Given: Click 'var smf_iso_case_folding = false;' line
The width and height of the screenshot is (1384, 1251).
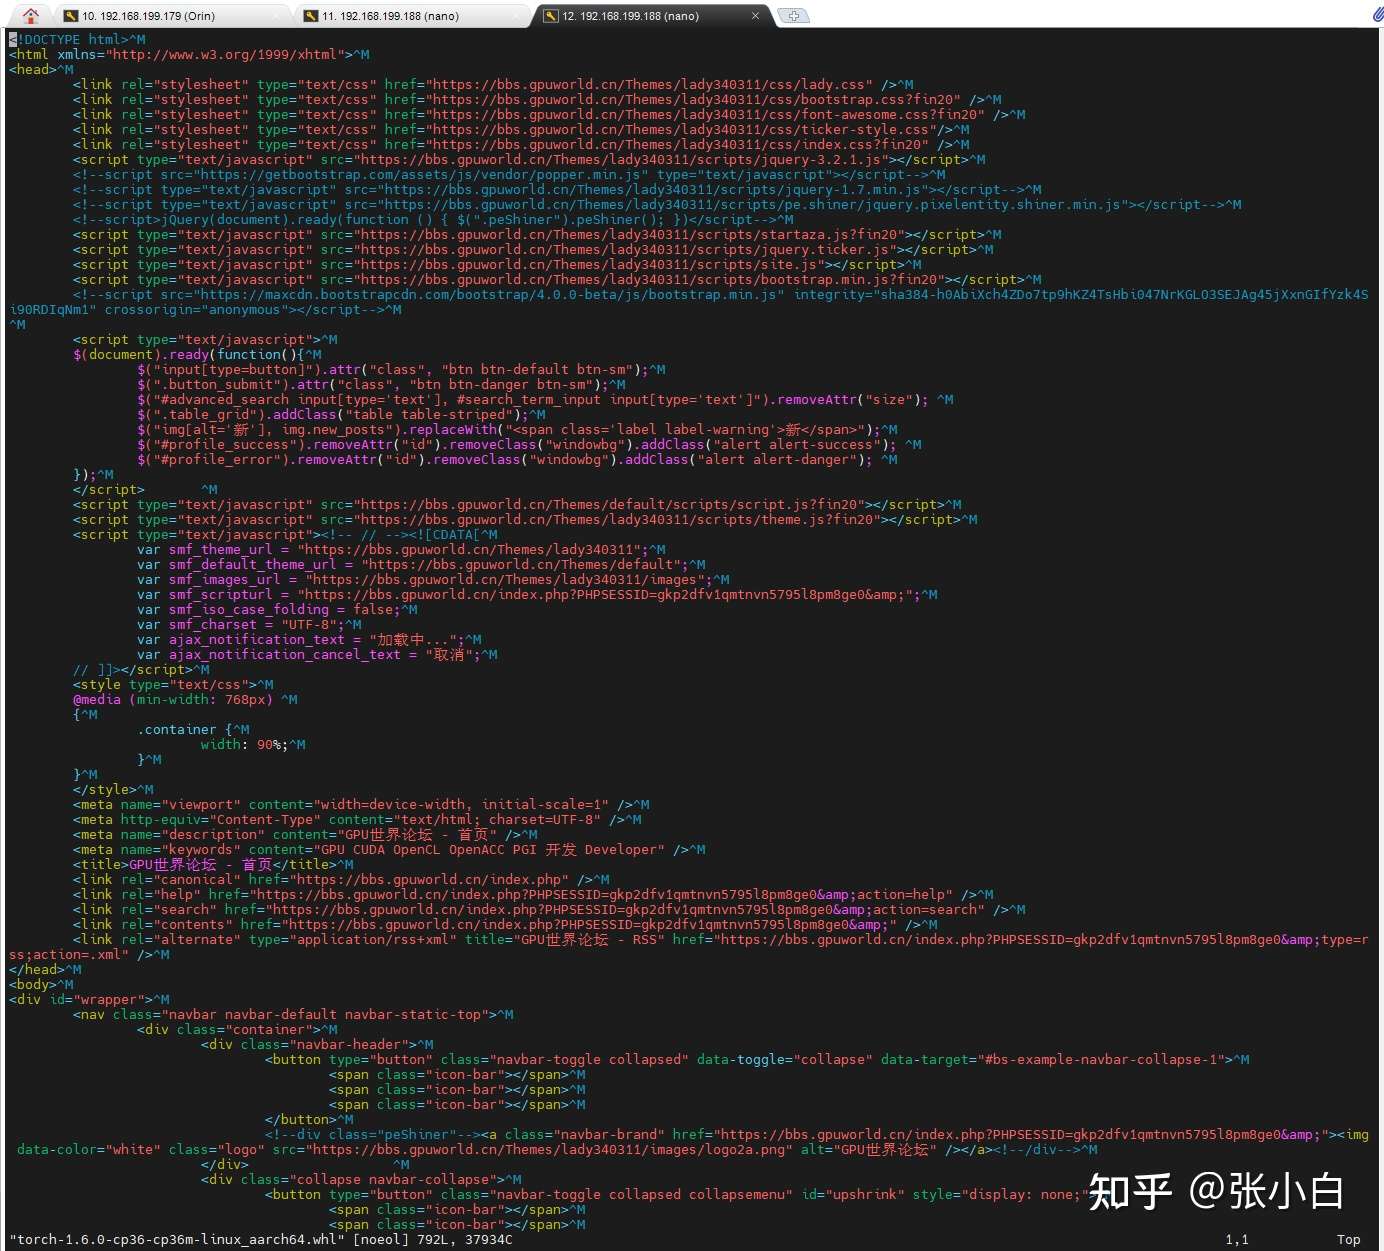Looking at the screenshot, I should coord(277,609).
